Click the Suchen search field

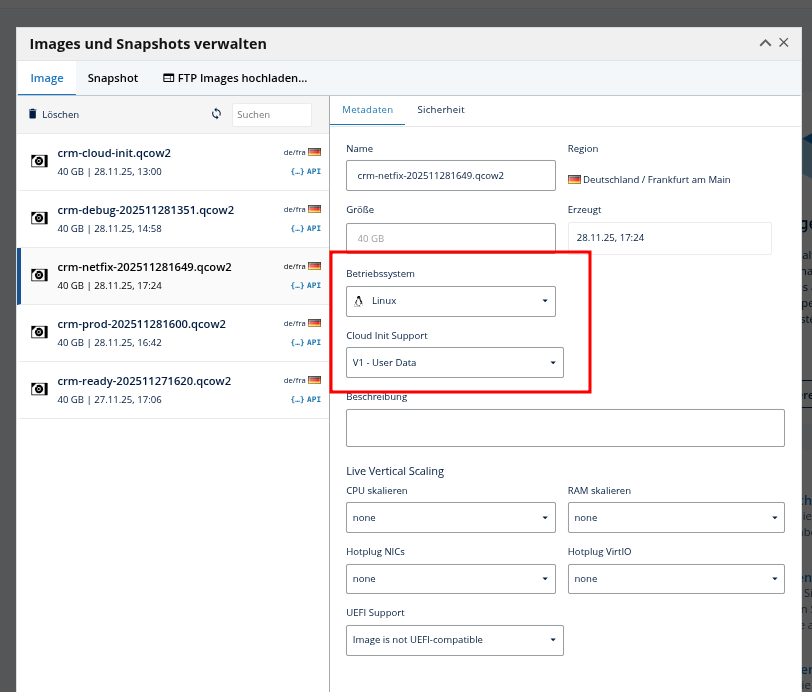pos(271,114)
